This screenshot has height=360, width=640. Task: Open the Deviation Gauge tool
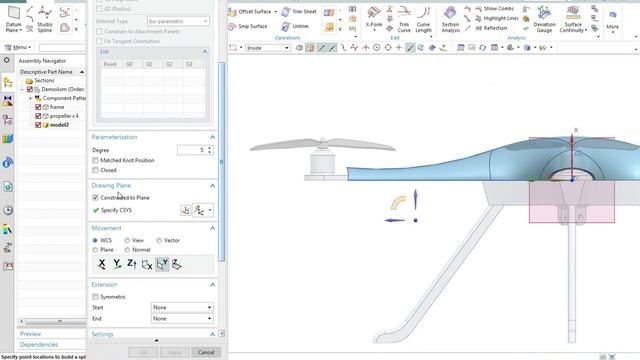click(x=544, y=18)
